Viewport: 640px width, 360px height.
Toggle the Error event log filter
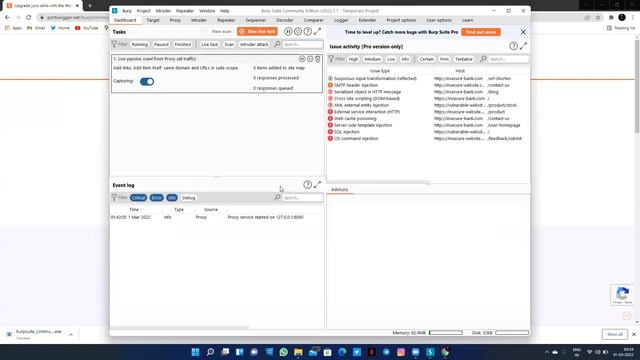point(156,198)
